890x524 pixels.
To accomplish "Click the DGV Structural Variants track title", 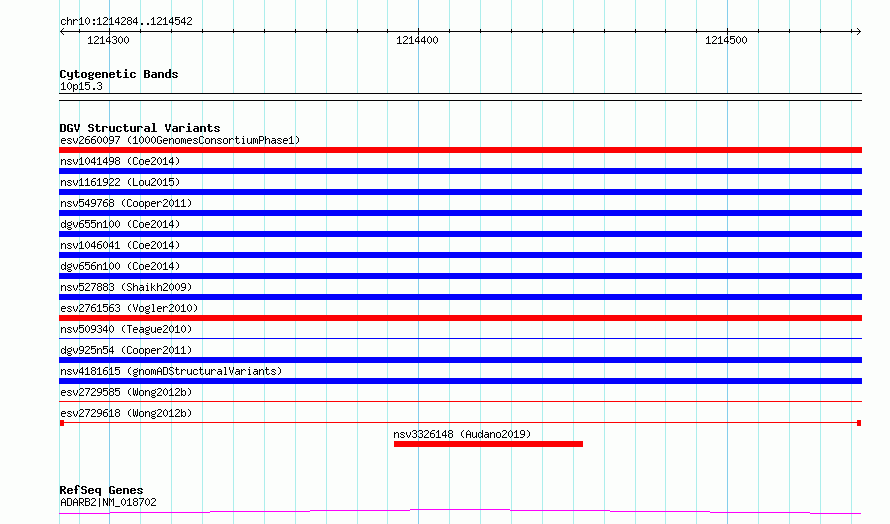I will pos(140,128).
